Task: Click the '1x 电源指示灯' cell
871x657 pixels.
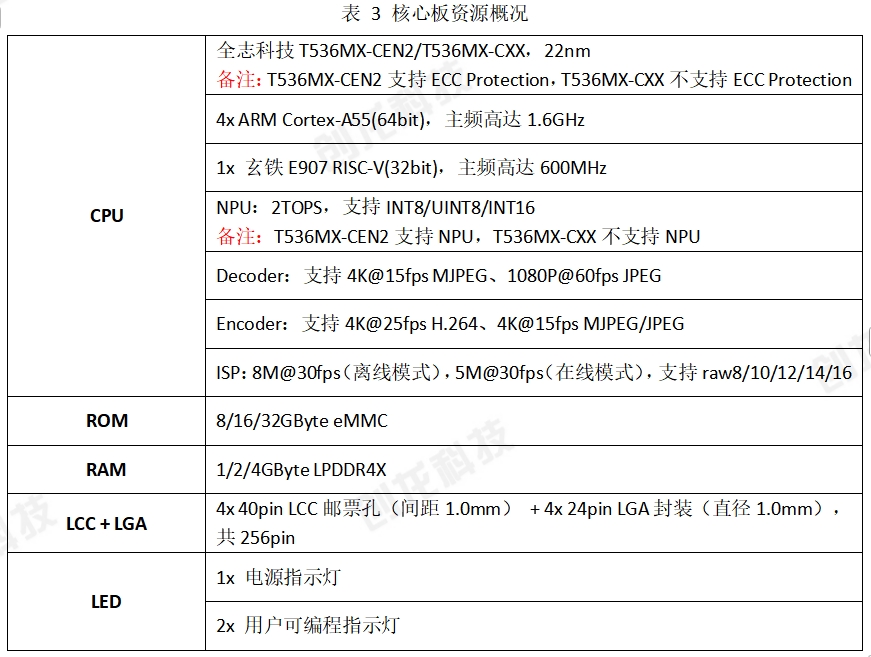Action: (x=534, y=578)
